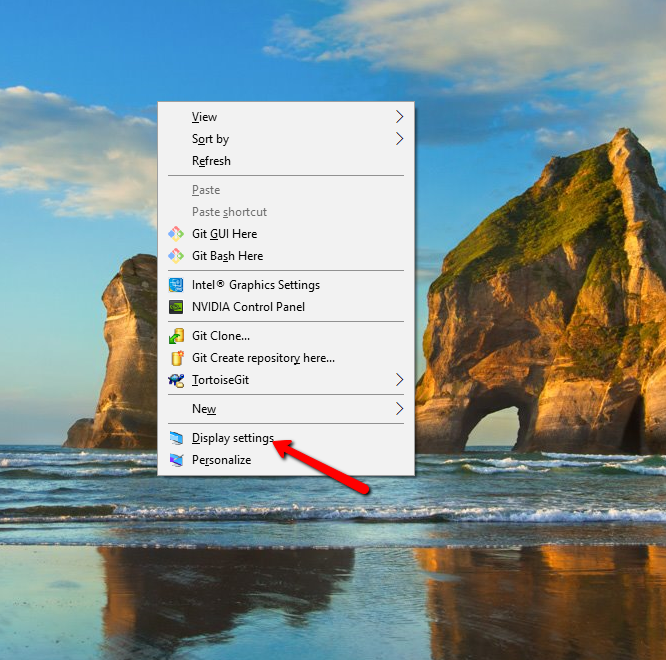Click the Display settings monitor icon

176,438
